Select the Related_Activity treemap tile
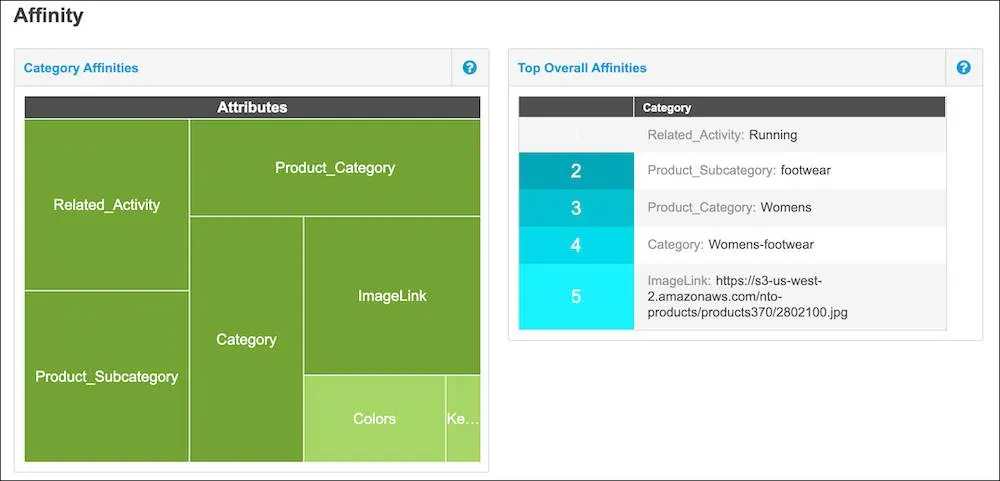Screen dimensions: 1000x481 click(107, 205)
